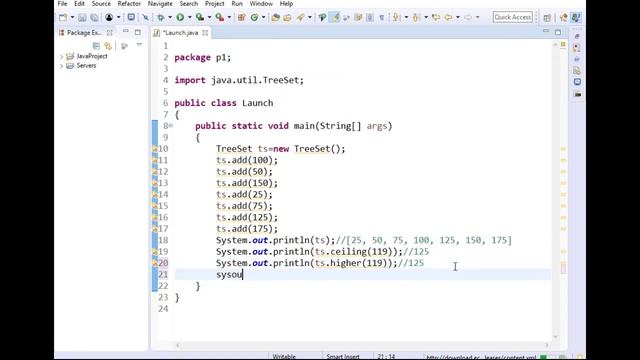Click the New Java Class icon
This screenshot has width=640, height=360.
click(x=254, y=18)
